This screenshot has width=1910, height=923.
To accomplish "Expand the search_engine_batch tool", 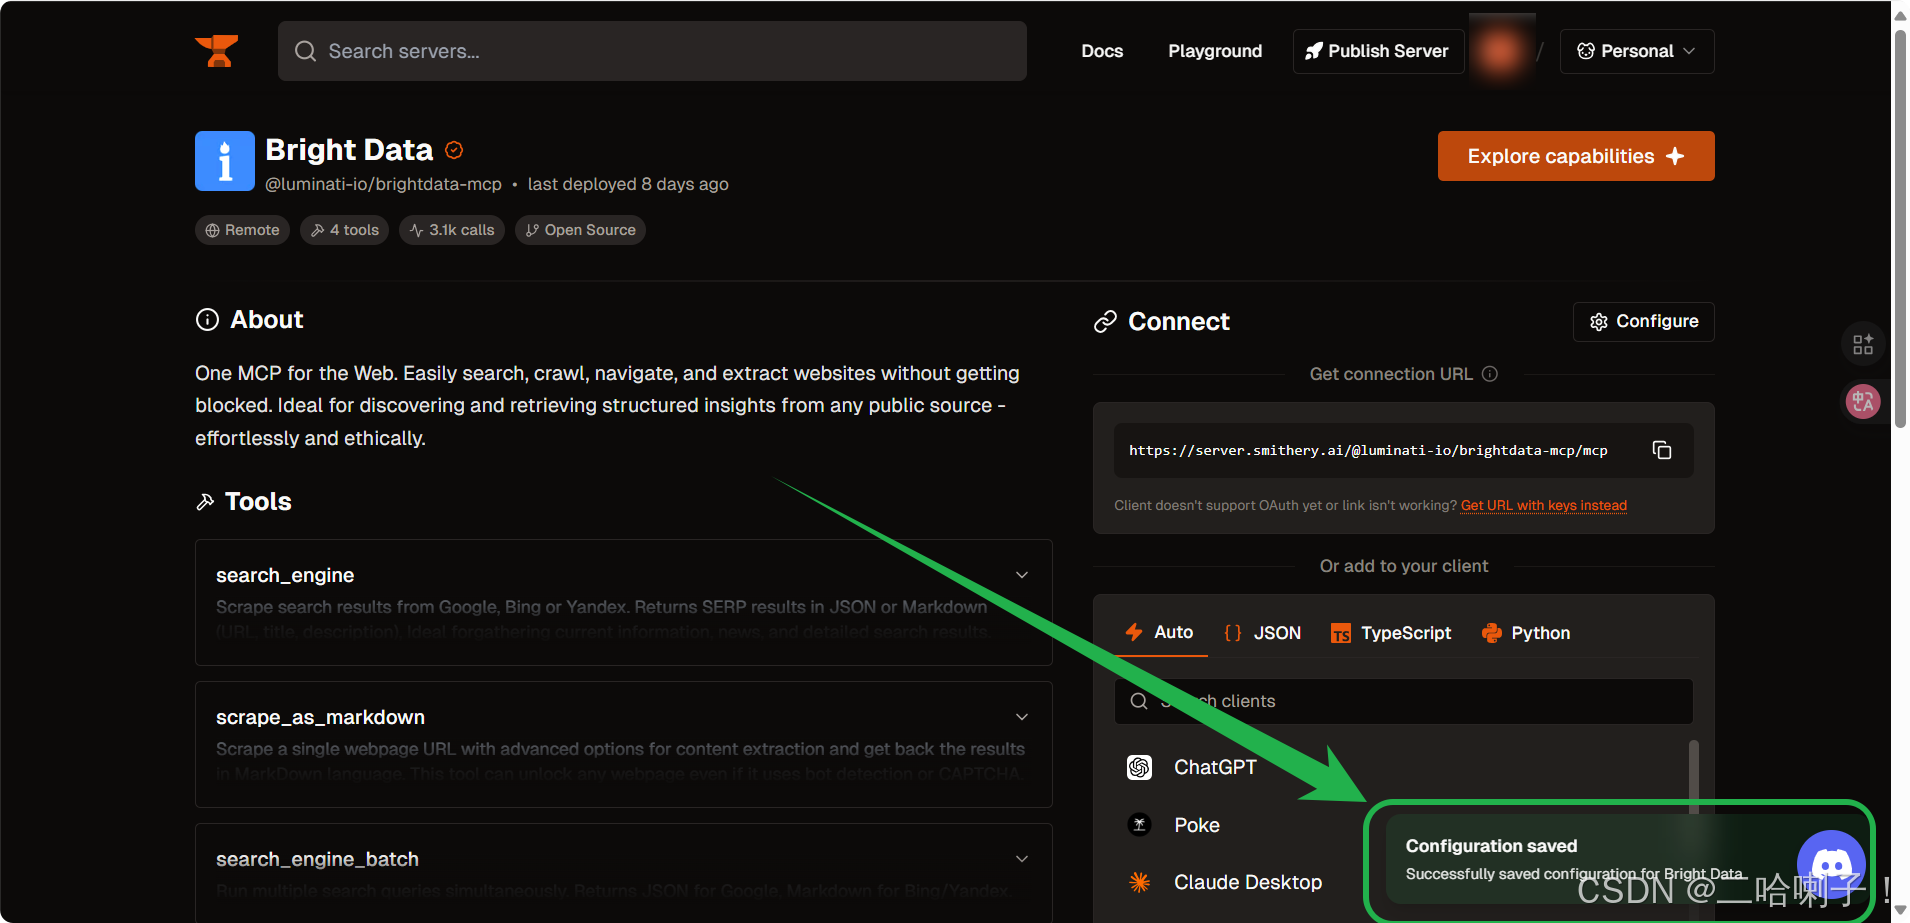I will click(x=1022, y=859).
